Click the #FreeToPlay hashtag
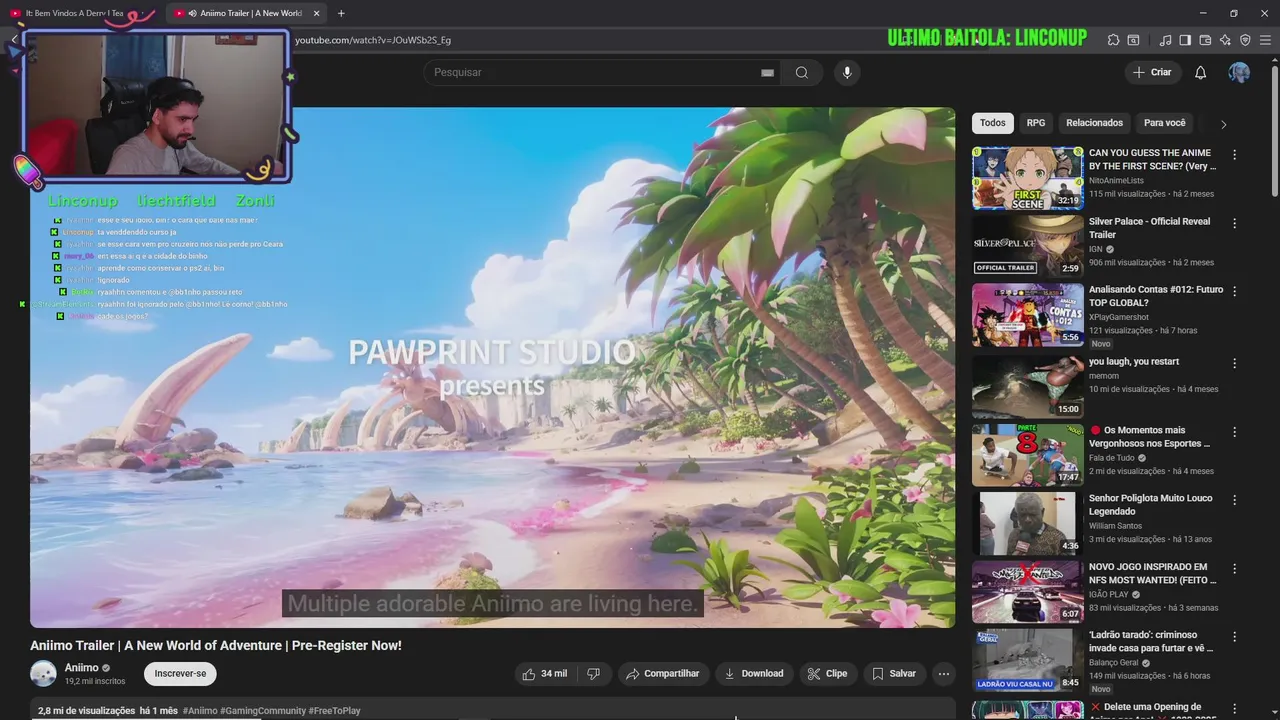 coord(334,711)
